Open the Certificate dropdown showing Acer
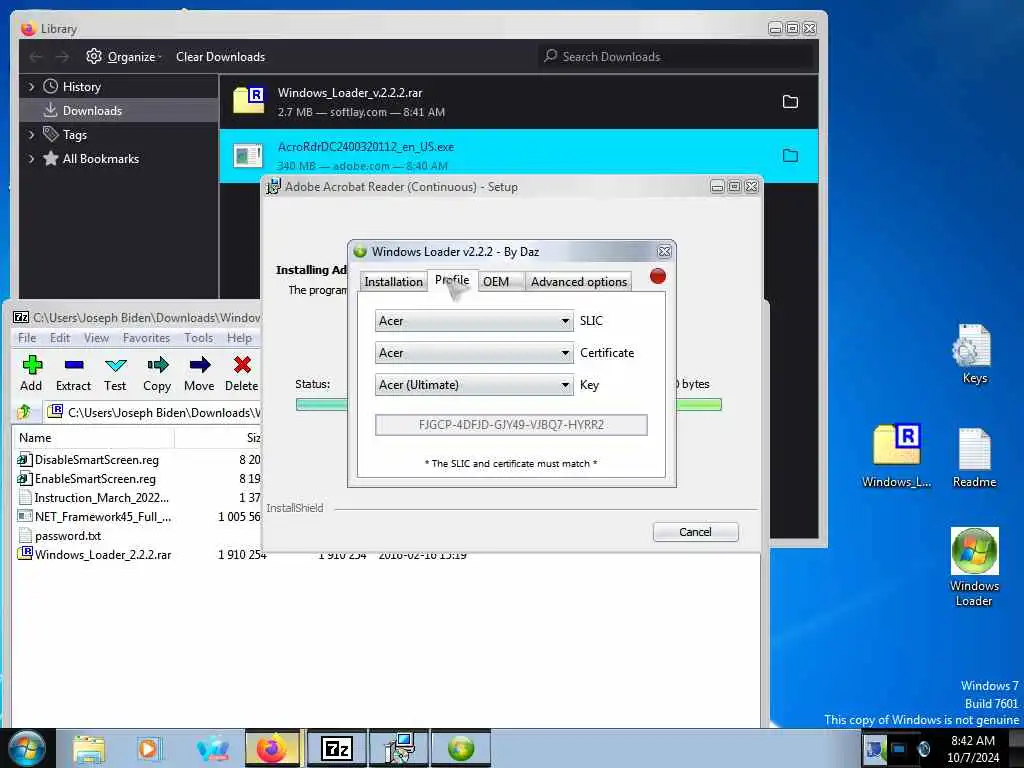 474,353
